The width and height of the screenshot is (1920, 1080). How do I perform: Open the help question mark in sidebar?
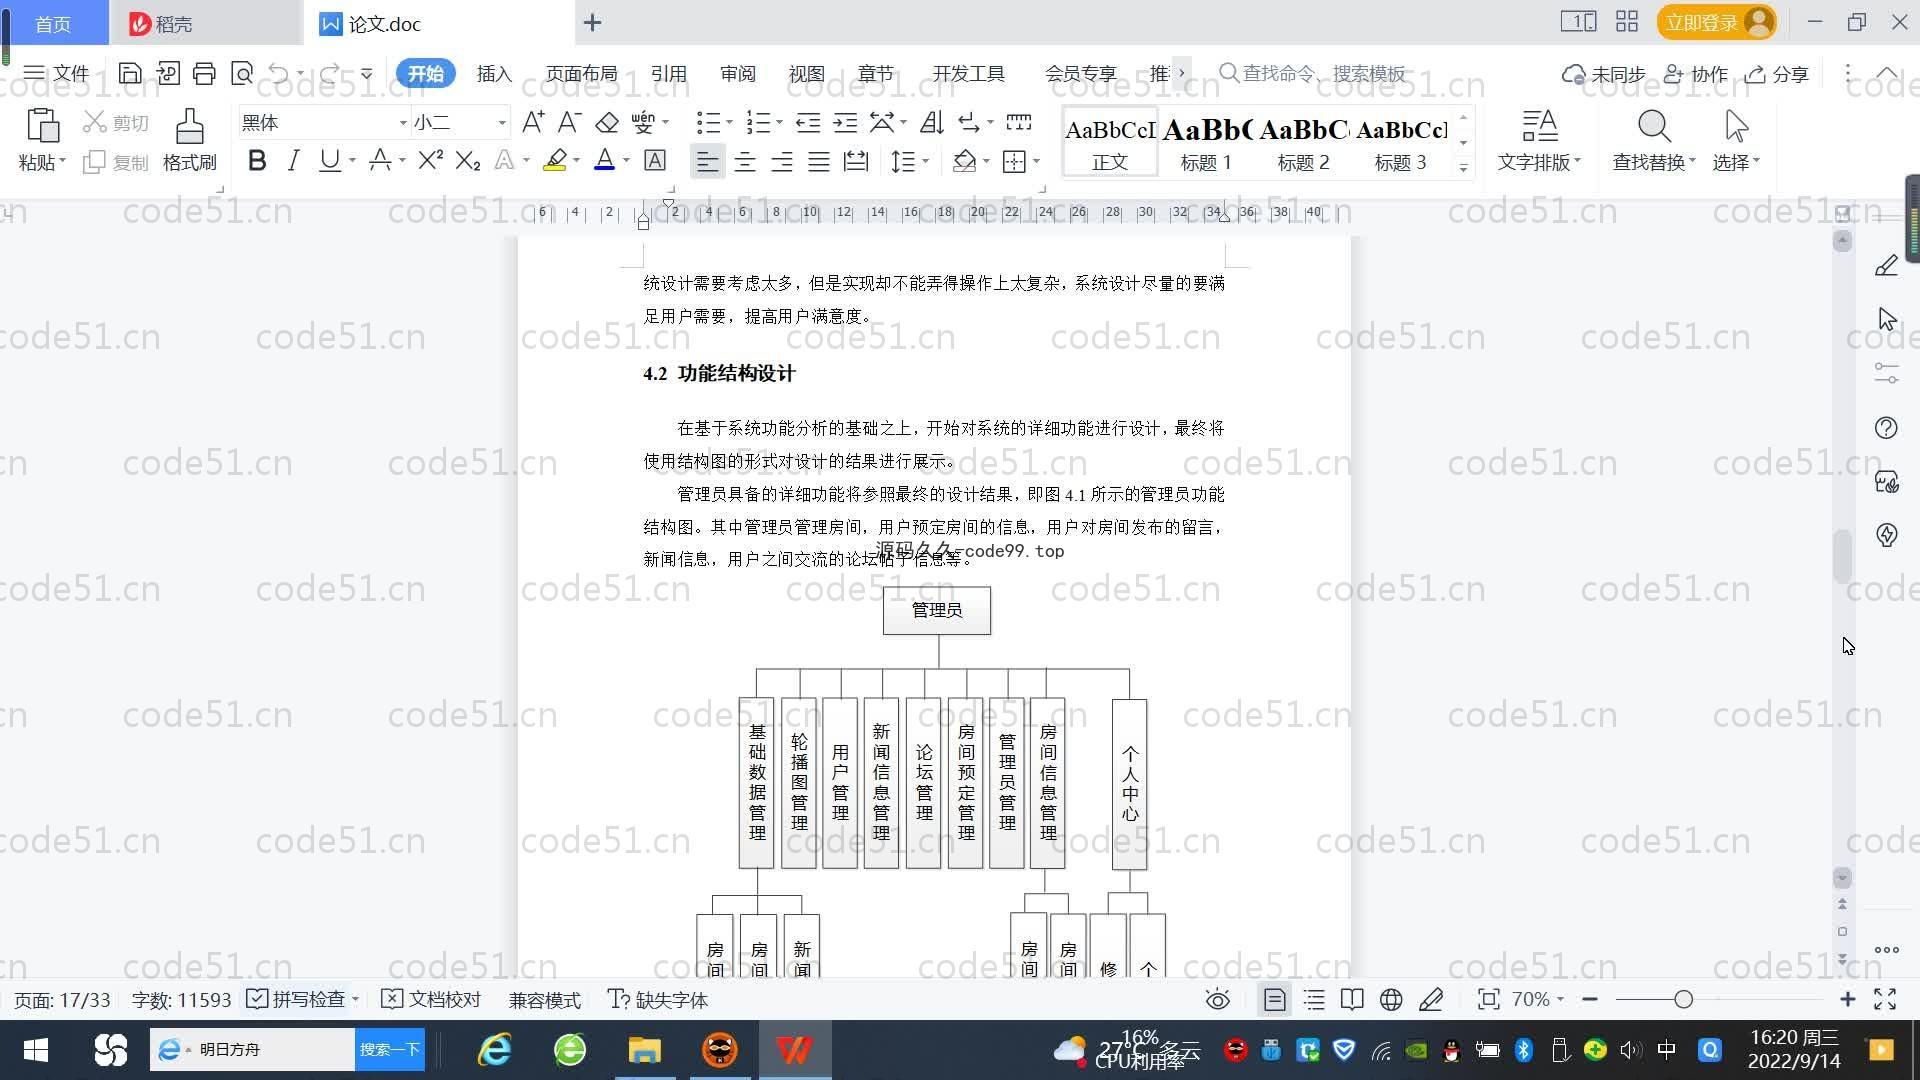(x=1886, y=428)
